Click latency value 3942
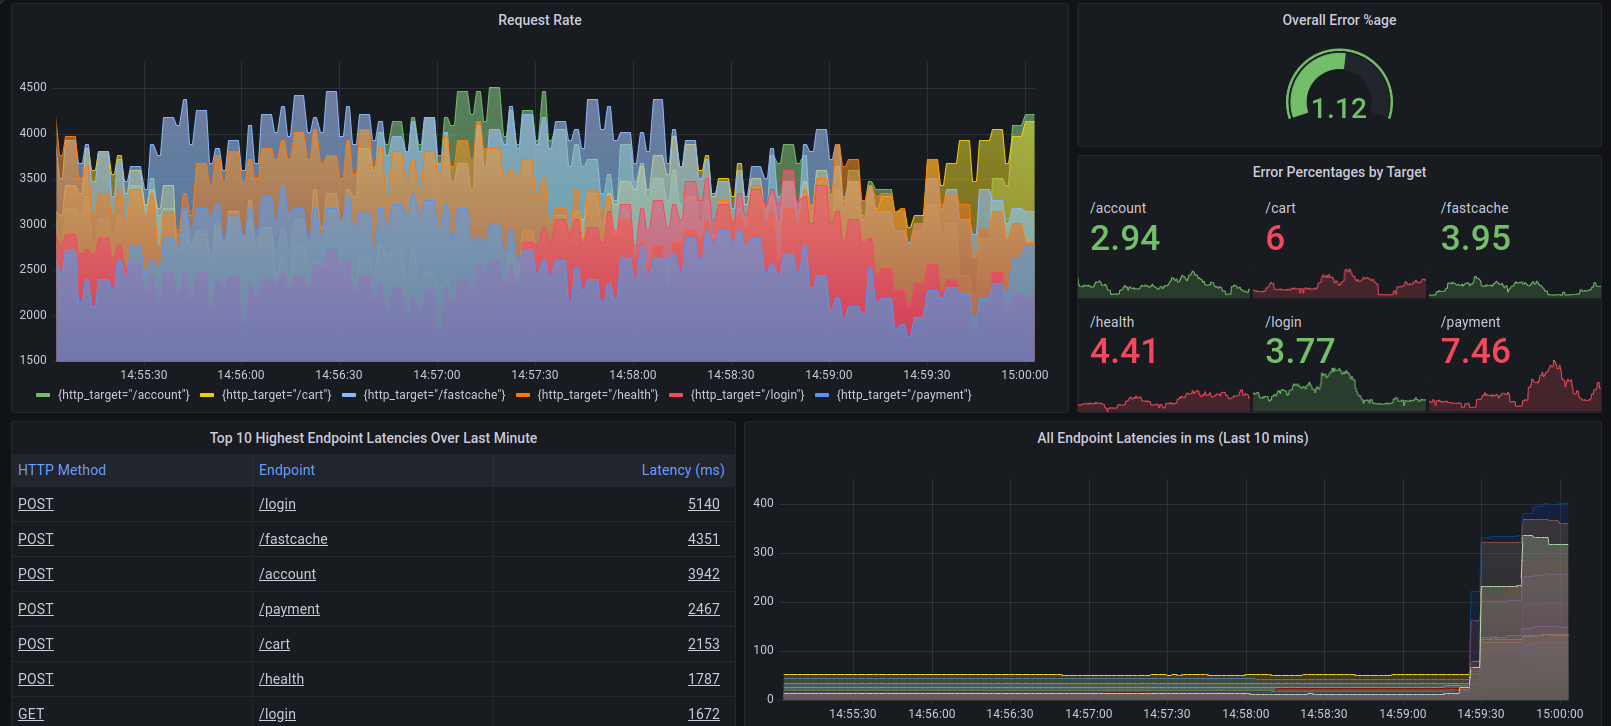Image resolution: width=1611 pixels, height=726 pixels. (704, 574)
